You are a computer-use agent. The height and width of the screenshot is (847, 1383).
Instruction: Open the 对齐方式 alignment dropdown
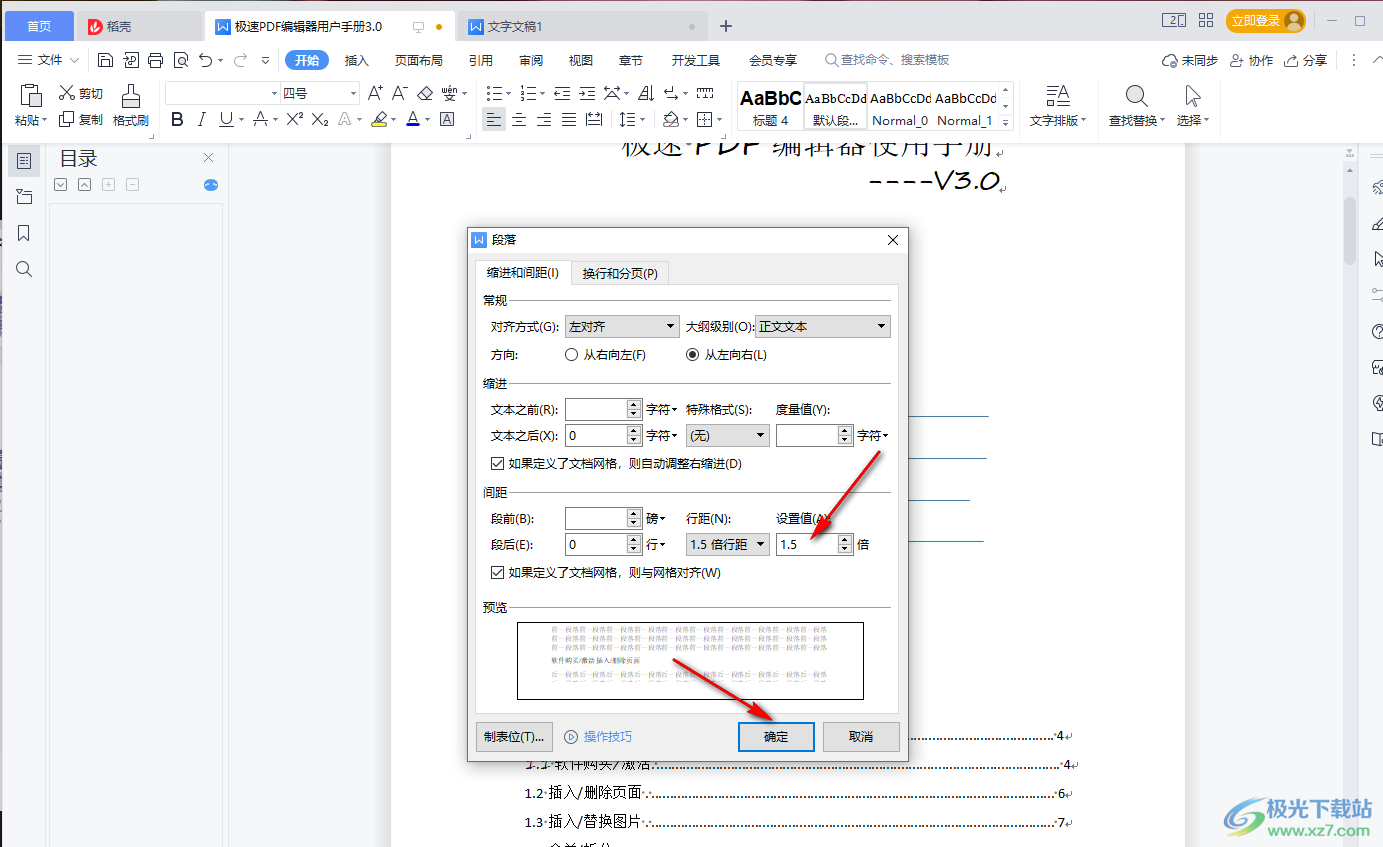click(622, 327)
